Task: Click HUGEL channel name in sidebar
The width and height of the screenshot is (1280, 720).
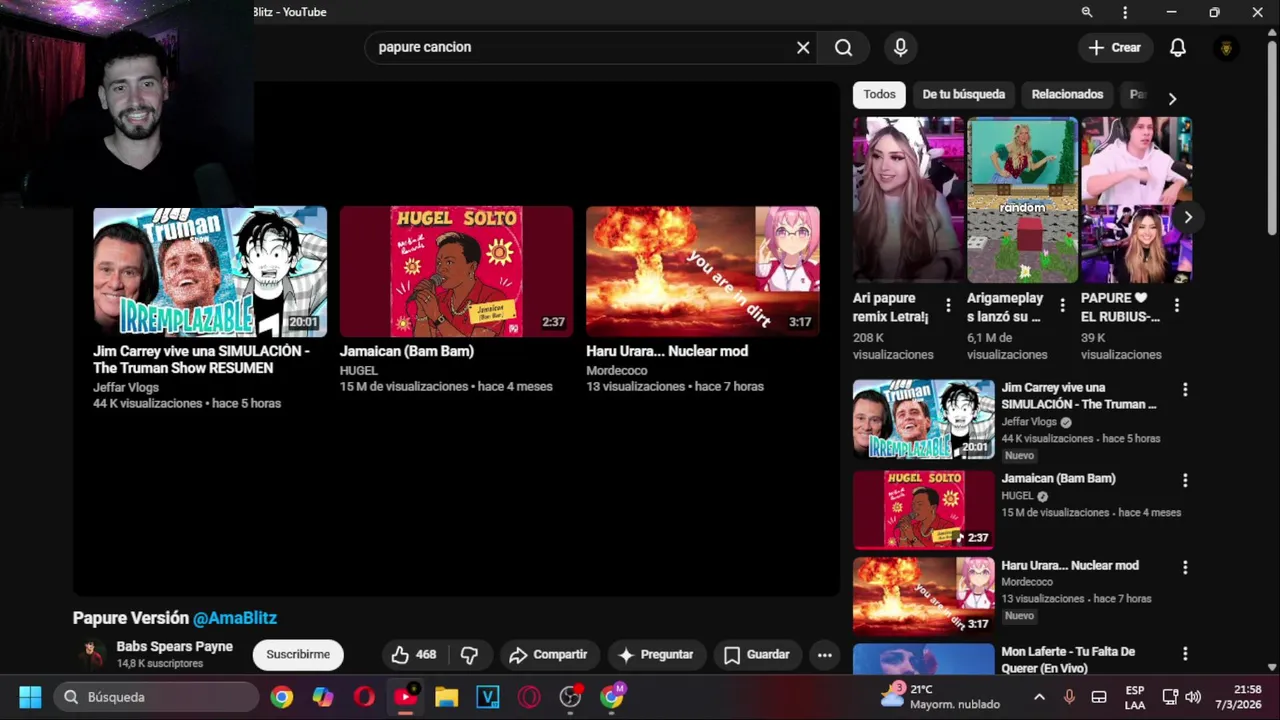Action: pyautogui.click(x=1017, y=496)
